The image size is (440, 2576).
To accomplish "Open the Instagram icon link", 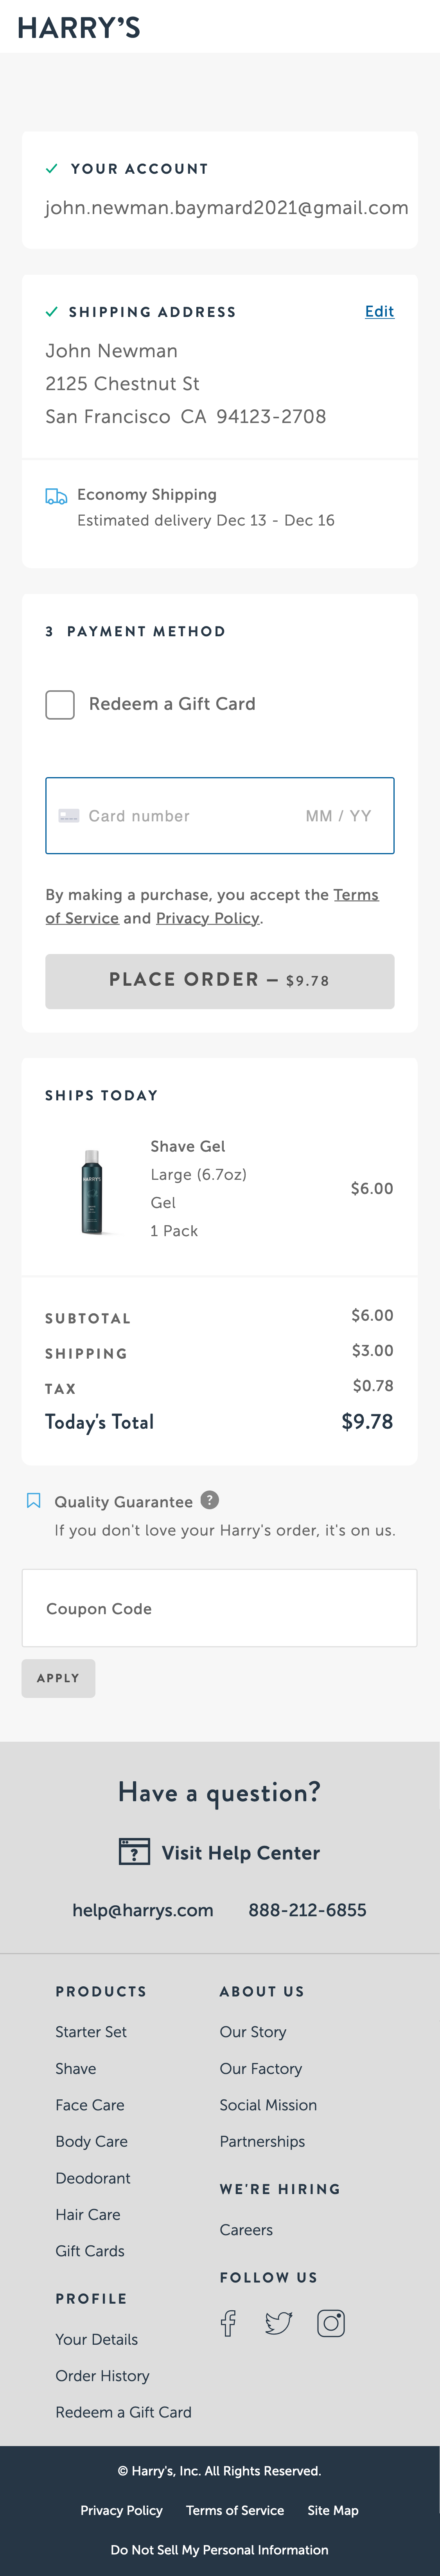I will point(331,2322).
